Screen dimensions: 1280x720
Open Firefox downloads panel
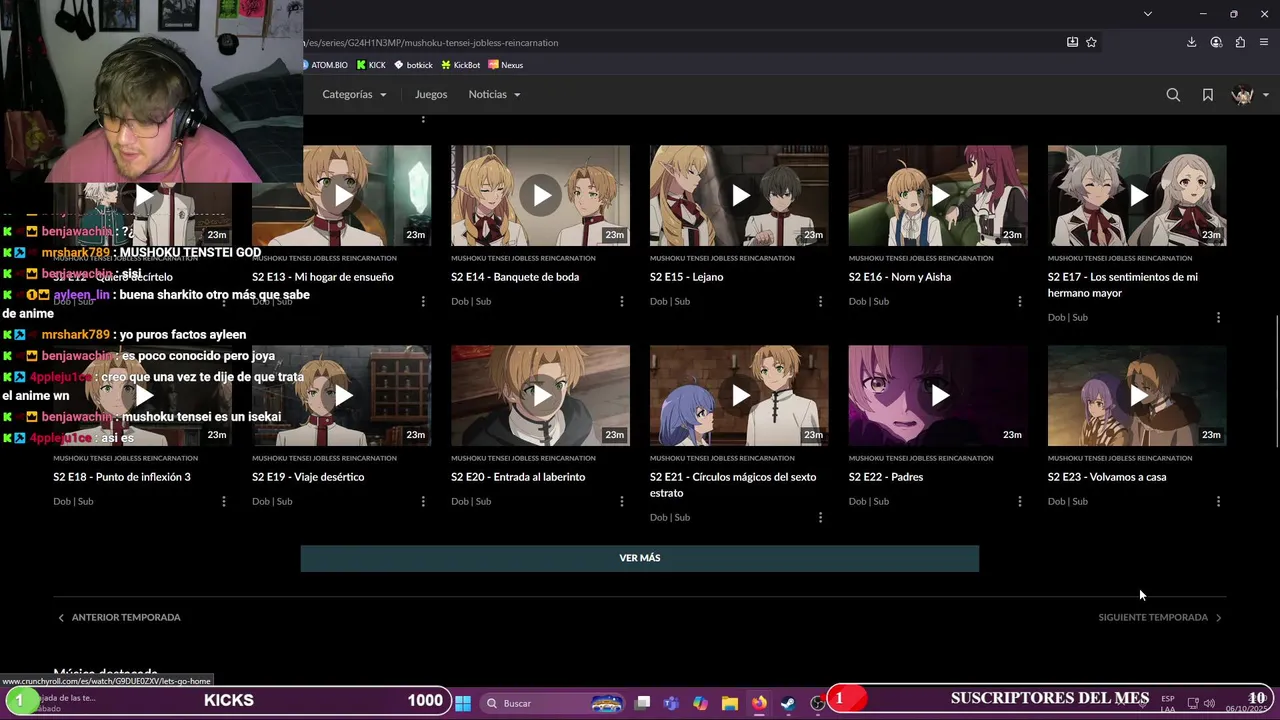coord(1191,42)
